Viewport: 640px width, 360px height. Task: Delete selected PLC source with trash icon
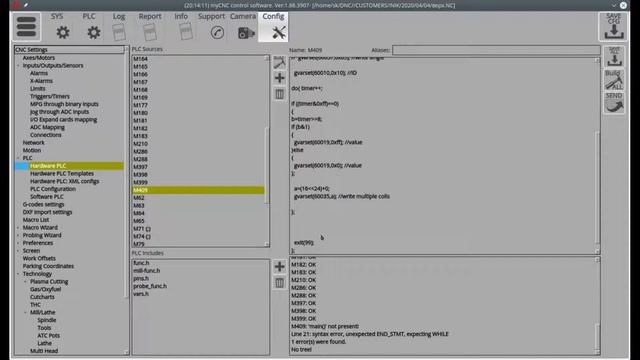pos(280,94)
